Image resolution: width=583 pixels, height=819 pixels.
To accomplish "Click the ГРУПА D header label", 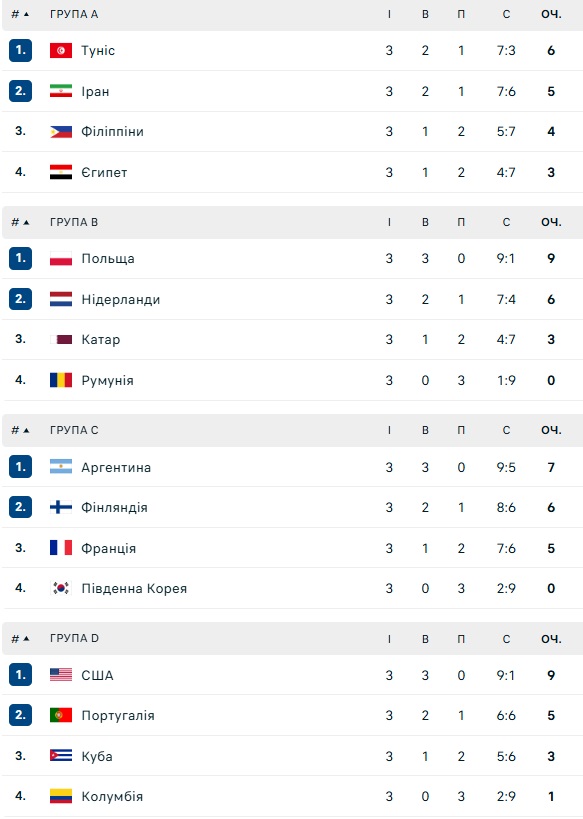I will tap(74, 638).
